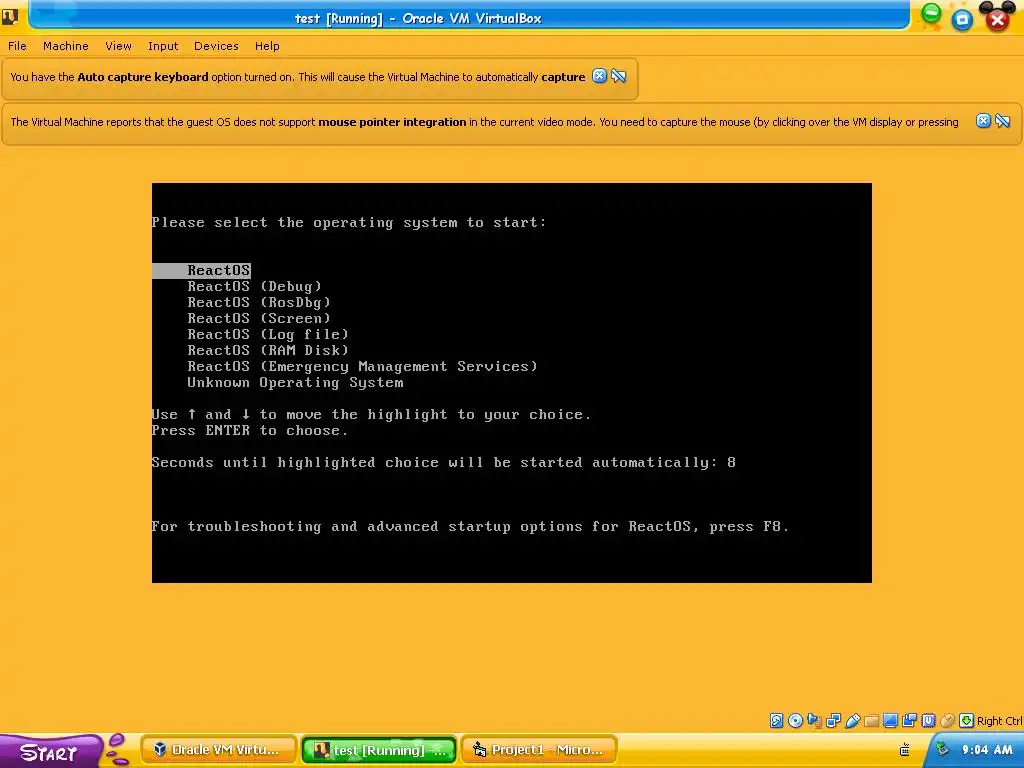Select the Unknown Operating System entry
Viewport: 1024px width, 768px height.
coord(295,383)
